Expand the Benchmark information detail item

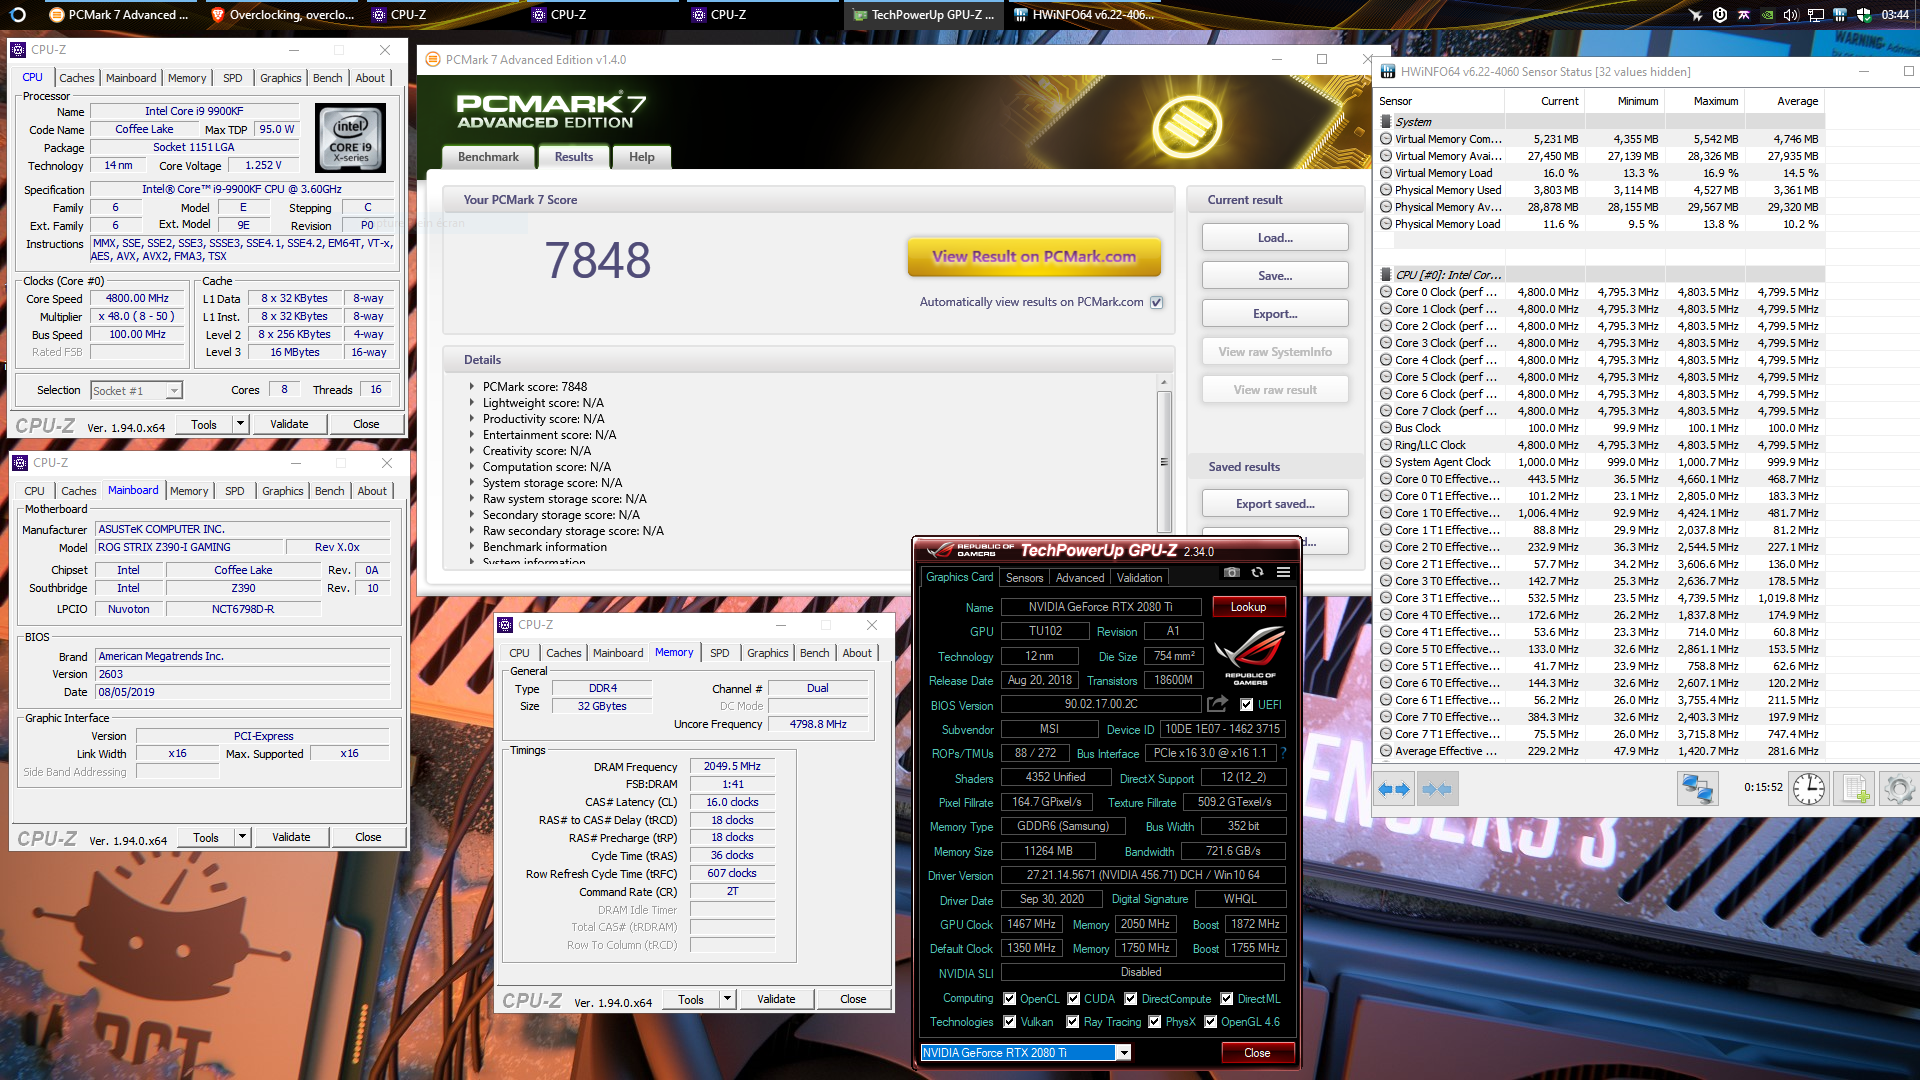[472, 547]
